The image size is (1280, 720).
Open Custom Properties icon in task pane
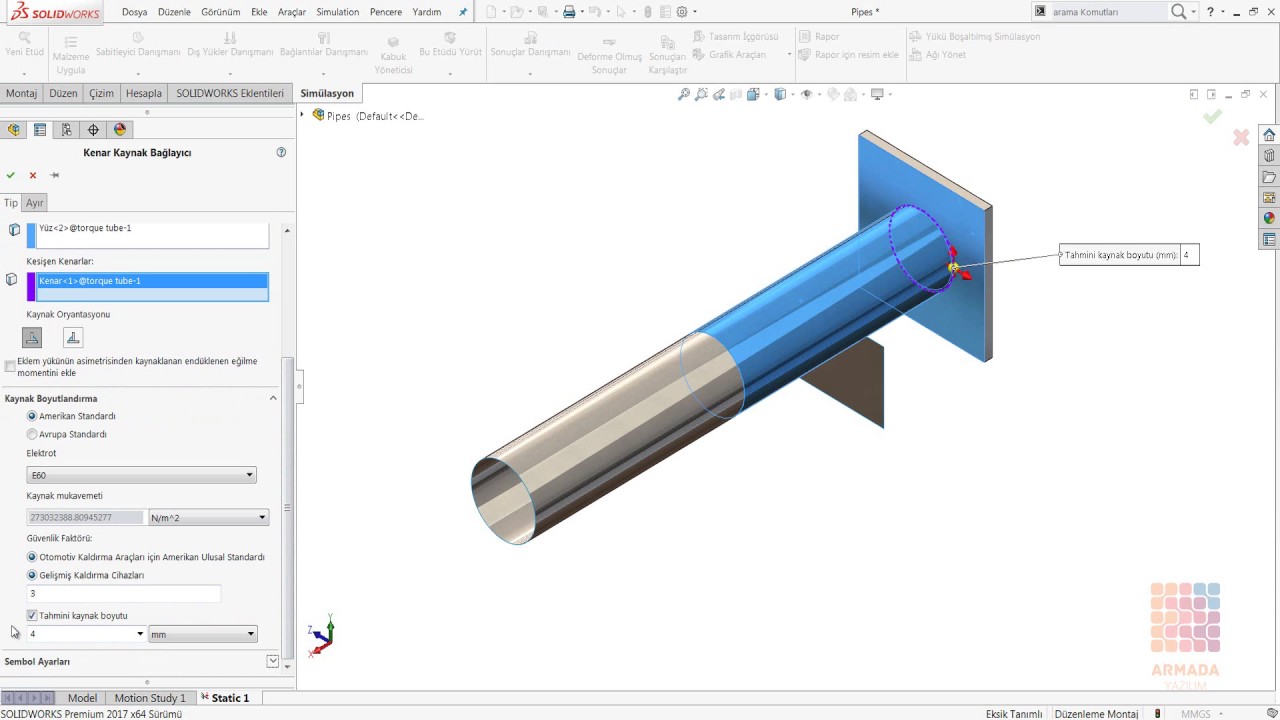pyautogui.click(x=1269, y=239)
